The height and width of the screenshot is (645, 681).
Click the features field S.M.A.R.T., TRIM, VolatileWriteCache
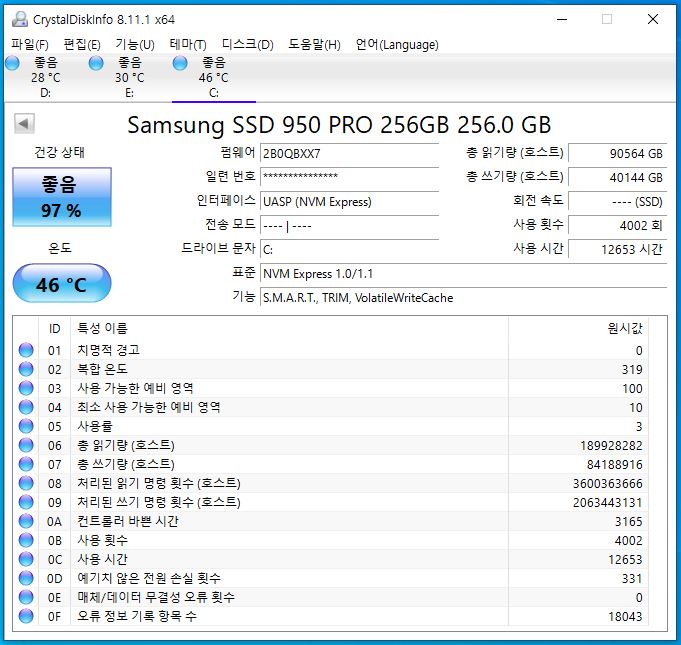tap(463, 298)
